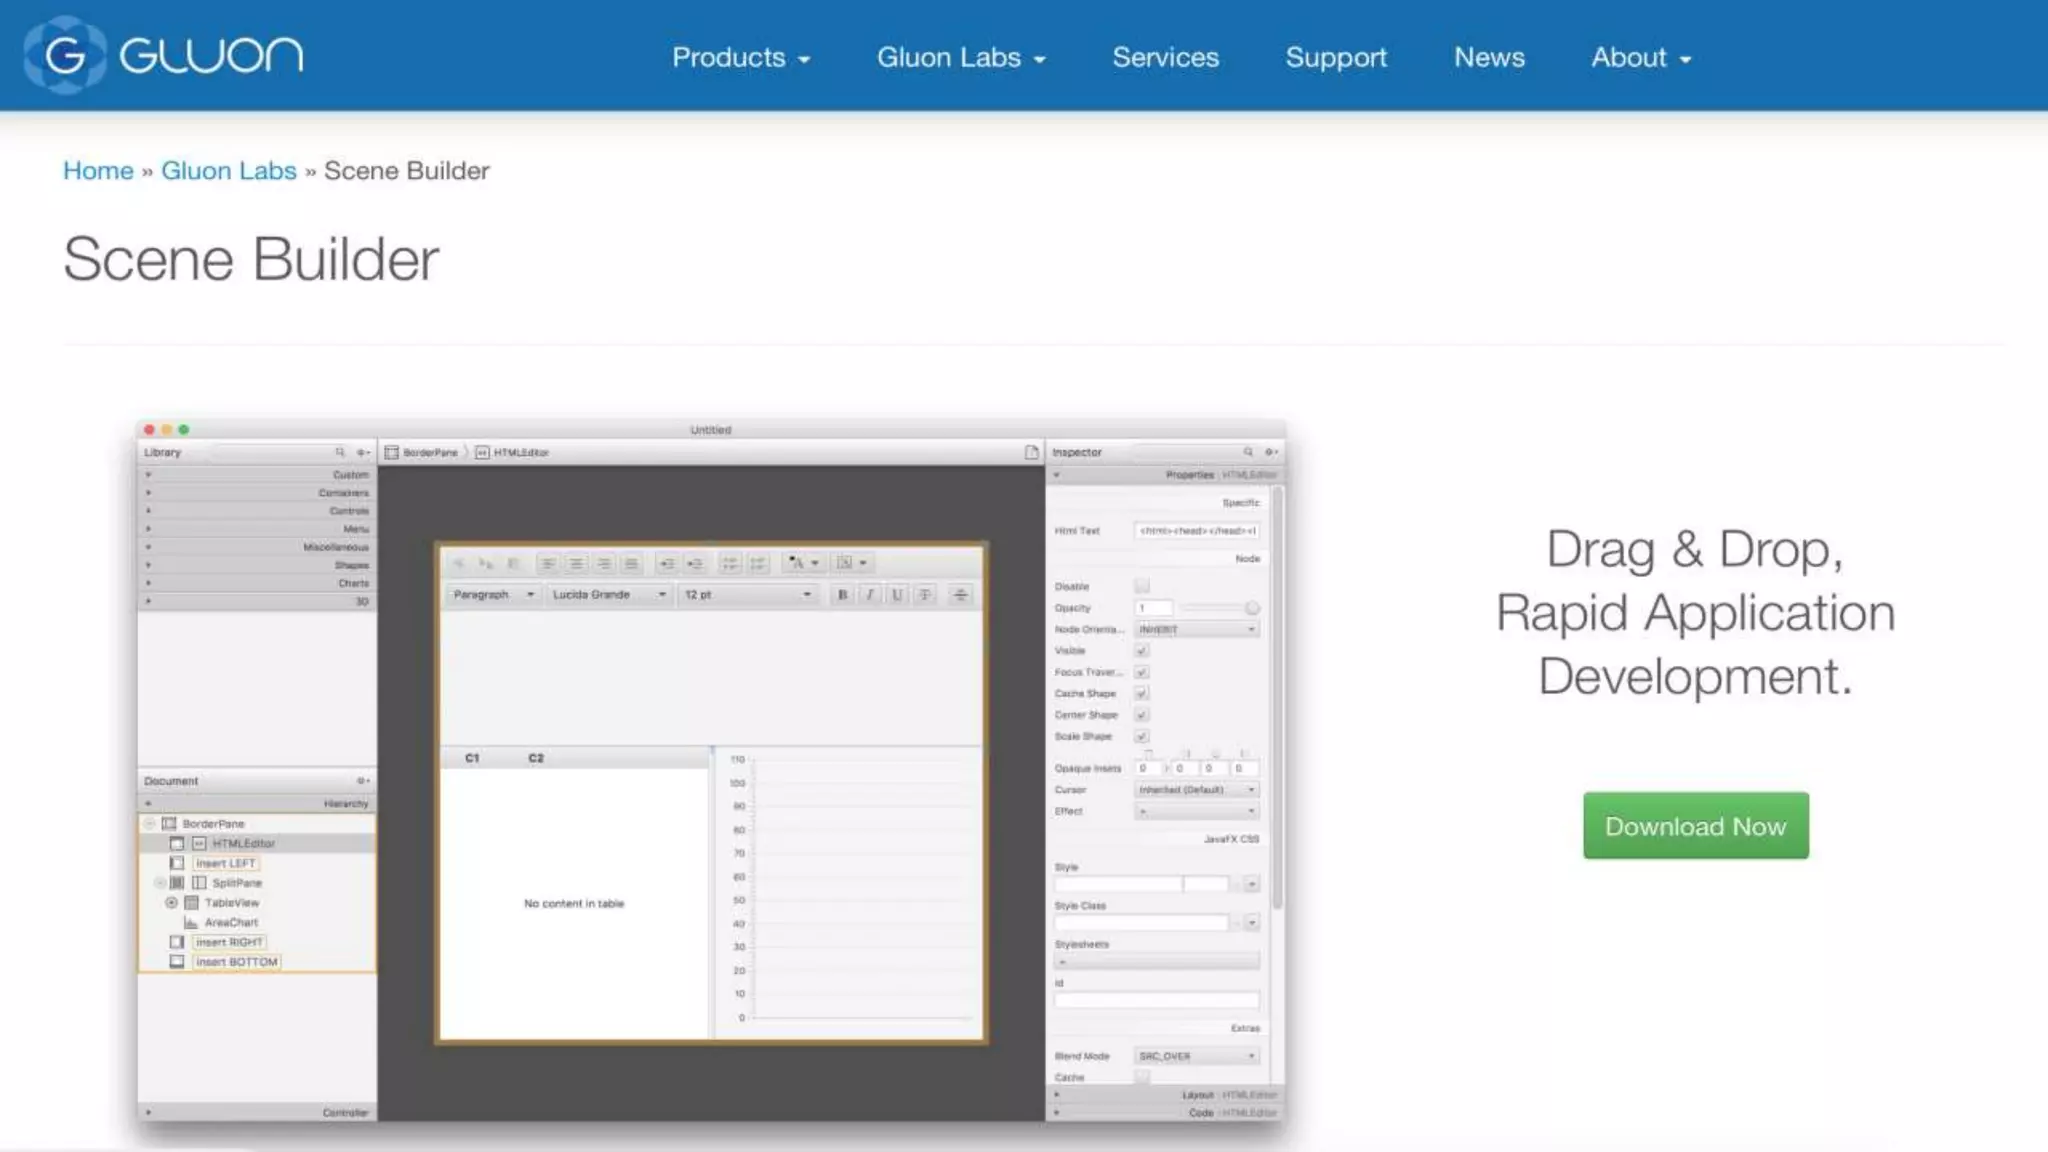Toggle the Cache Shape checkbox
Screen dimensions: 2048x1152
pyautogui.click(x=1142, y=694)
